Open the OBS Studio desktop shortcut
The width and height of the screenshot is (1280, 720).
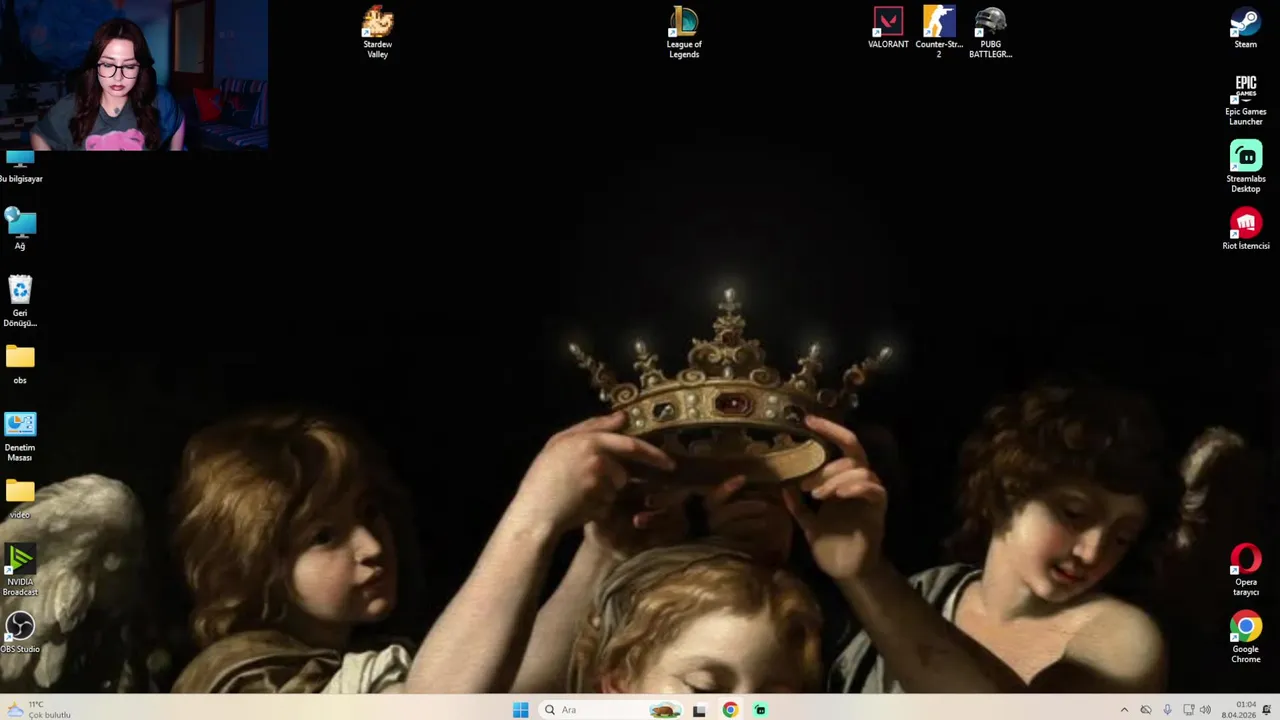pos(20,632)
